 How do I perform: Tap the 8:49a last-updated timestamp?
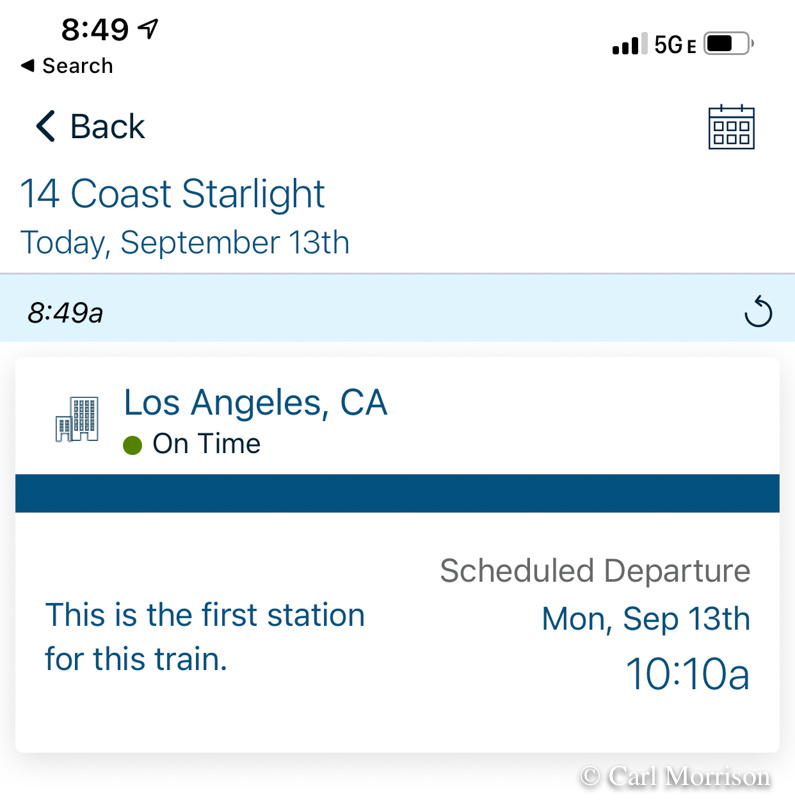click(66, 313)
